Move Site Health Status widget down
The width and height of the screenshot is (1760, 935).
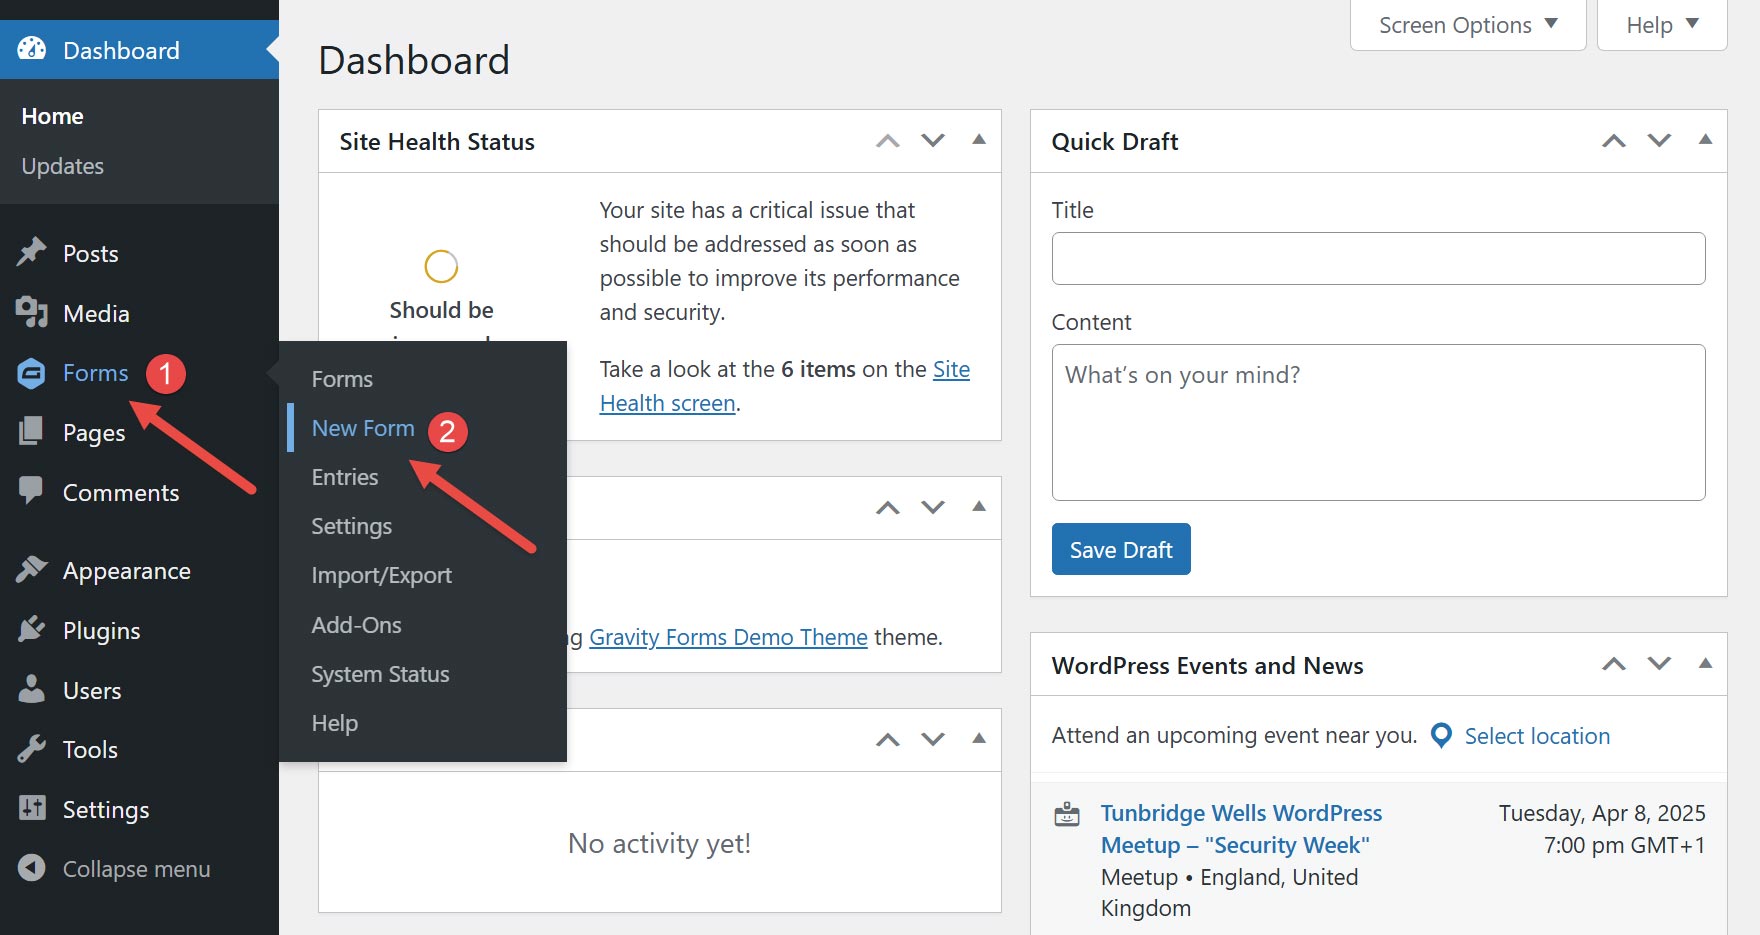(933, 141)
